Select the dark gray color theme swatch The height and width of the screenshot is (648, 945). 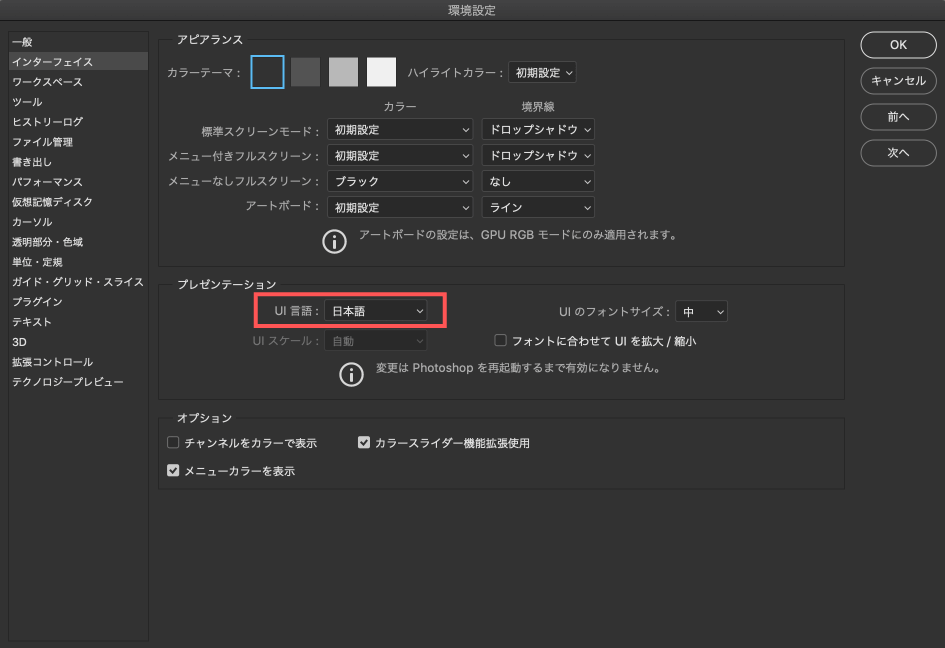pos(306,72)
